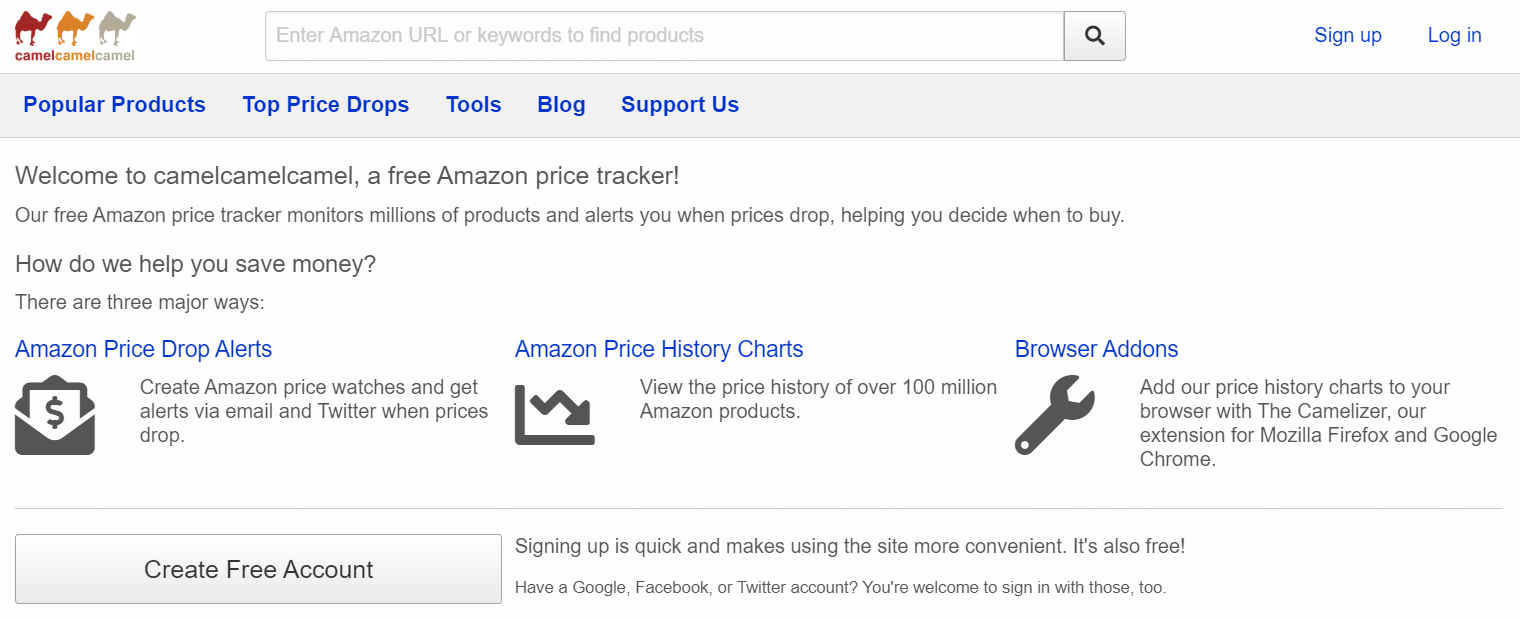Click the Sign up link
Screen dimensions: 1520x619
1347,34
